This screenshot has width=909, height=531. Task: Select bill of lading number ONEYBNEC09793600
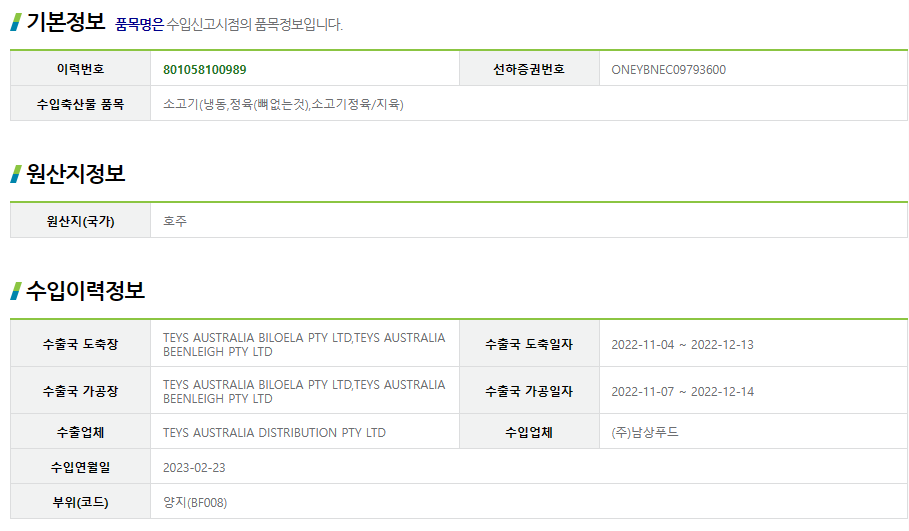[668, 70]
